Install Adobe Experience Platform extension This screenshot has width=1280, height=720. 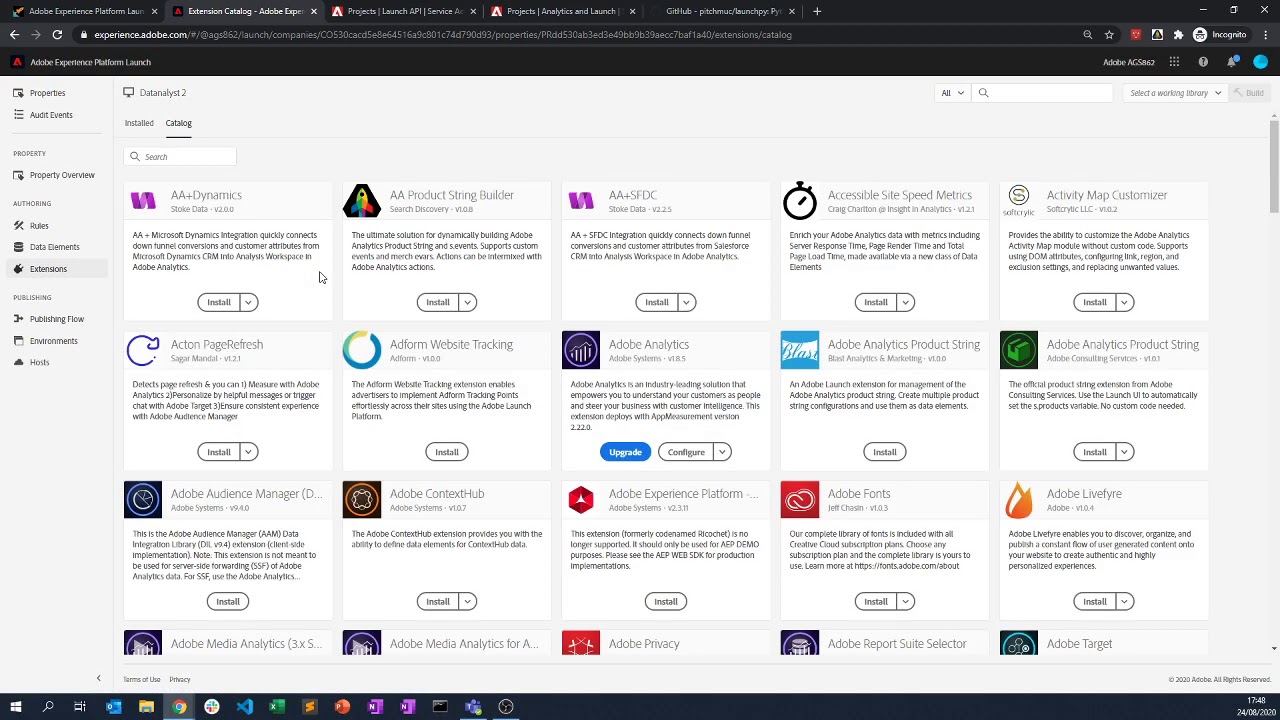[666, 601]
